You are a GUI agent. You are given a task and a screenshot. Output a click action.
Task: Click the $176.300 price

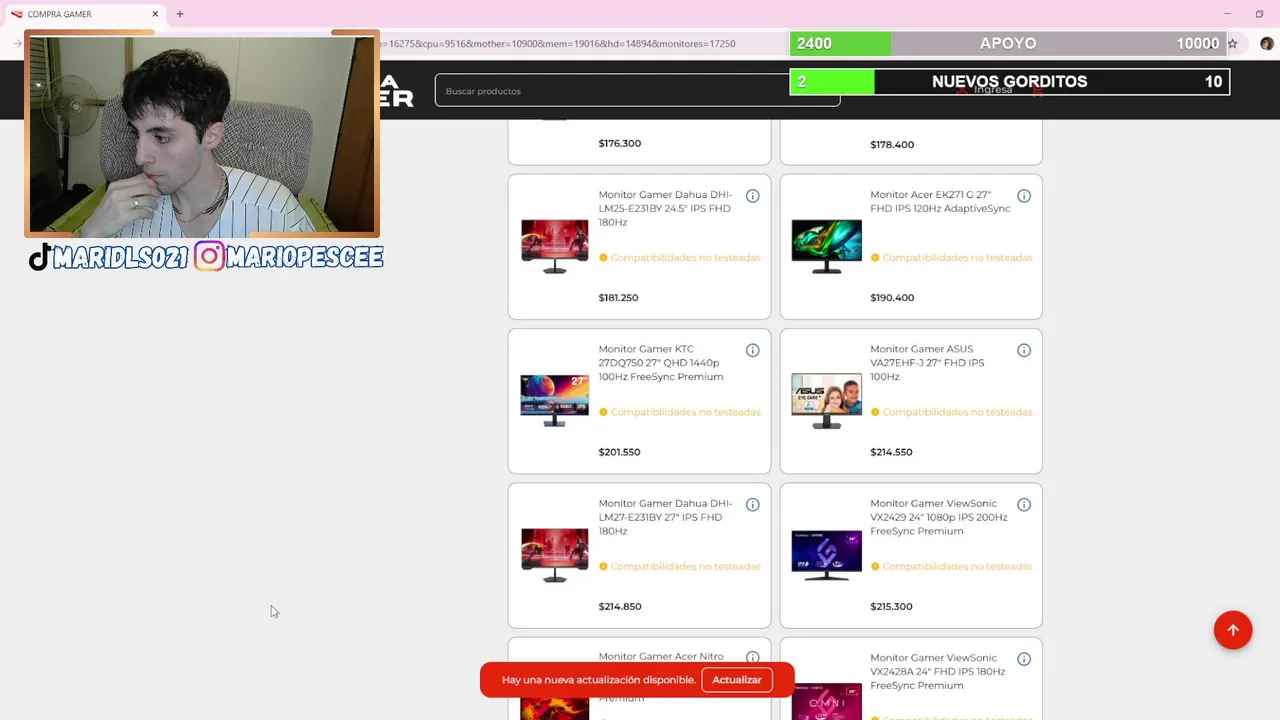(x=620, y=143)
